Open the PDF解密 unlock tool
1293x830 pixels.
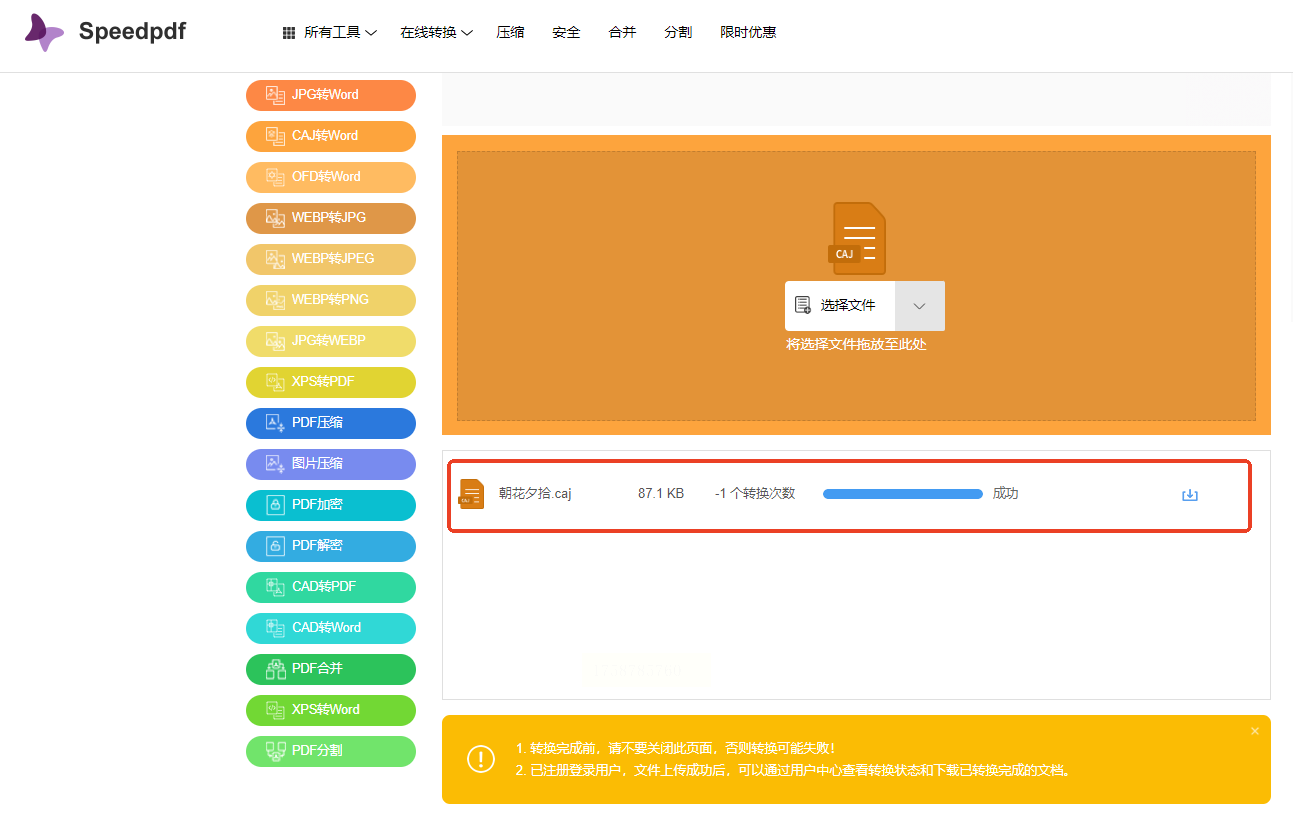(x=330, y=546)
